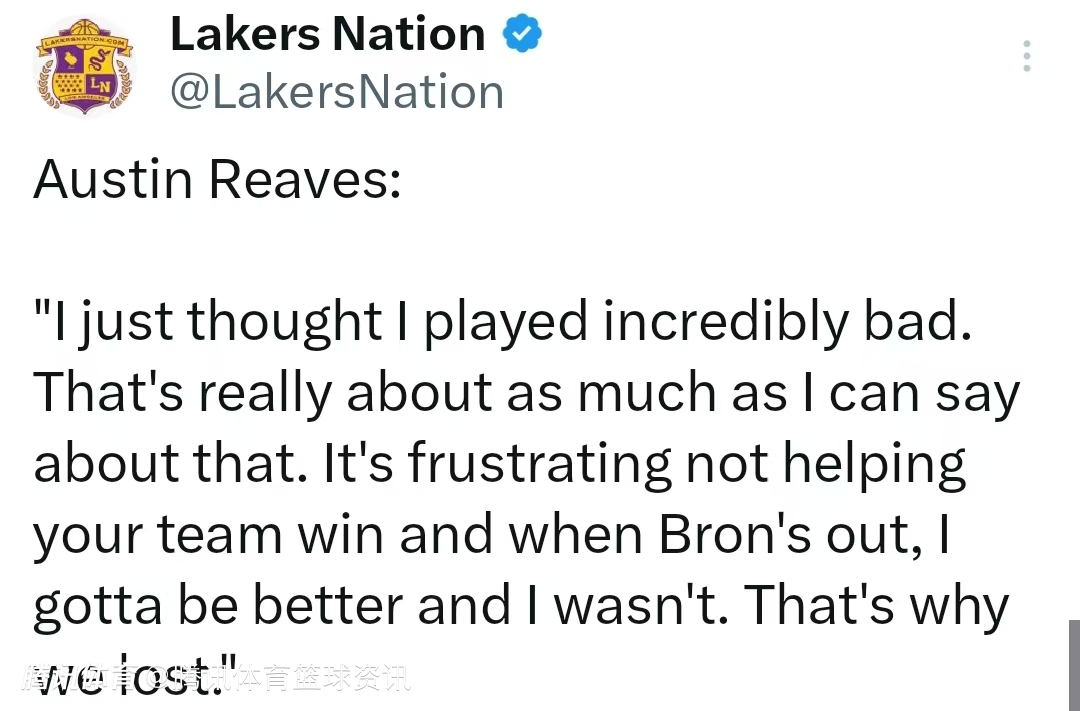Click the Chinese watermark text at the bottom
The height and width of the screenshot is (711, 1080).
(215, 680)
